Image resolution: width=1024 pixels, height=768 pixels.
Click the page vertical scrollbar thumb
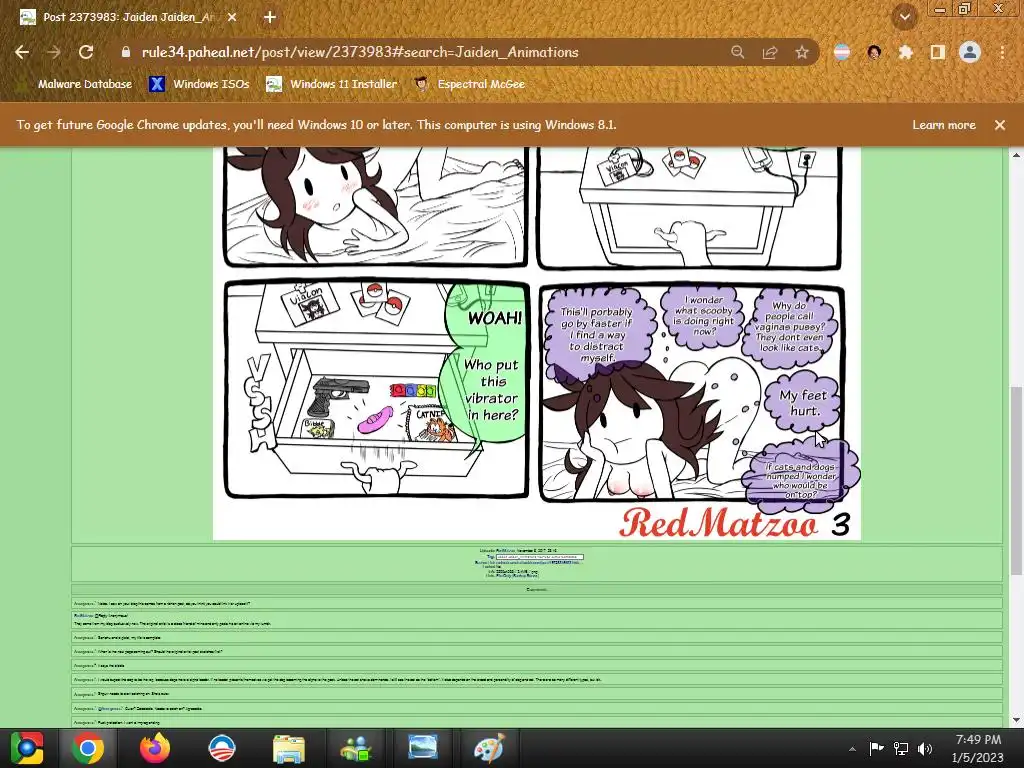1016,480
